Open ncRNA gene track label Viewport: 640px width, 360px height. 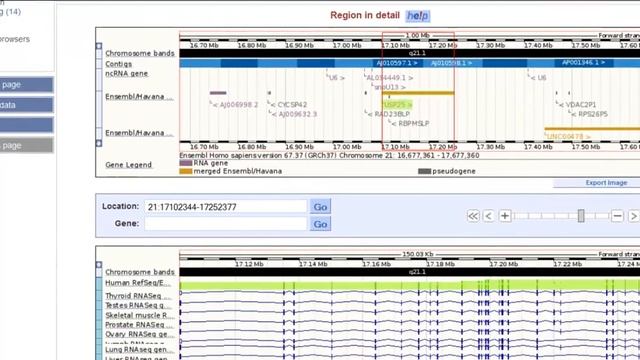127,73
